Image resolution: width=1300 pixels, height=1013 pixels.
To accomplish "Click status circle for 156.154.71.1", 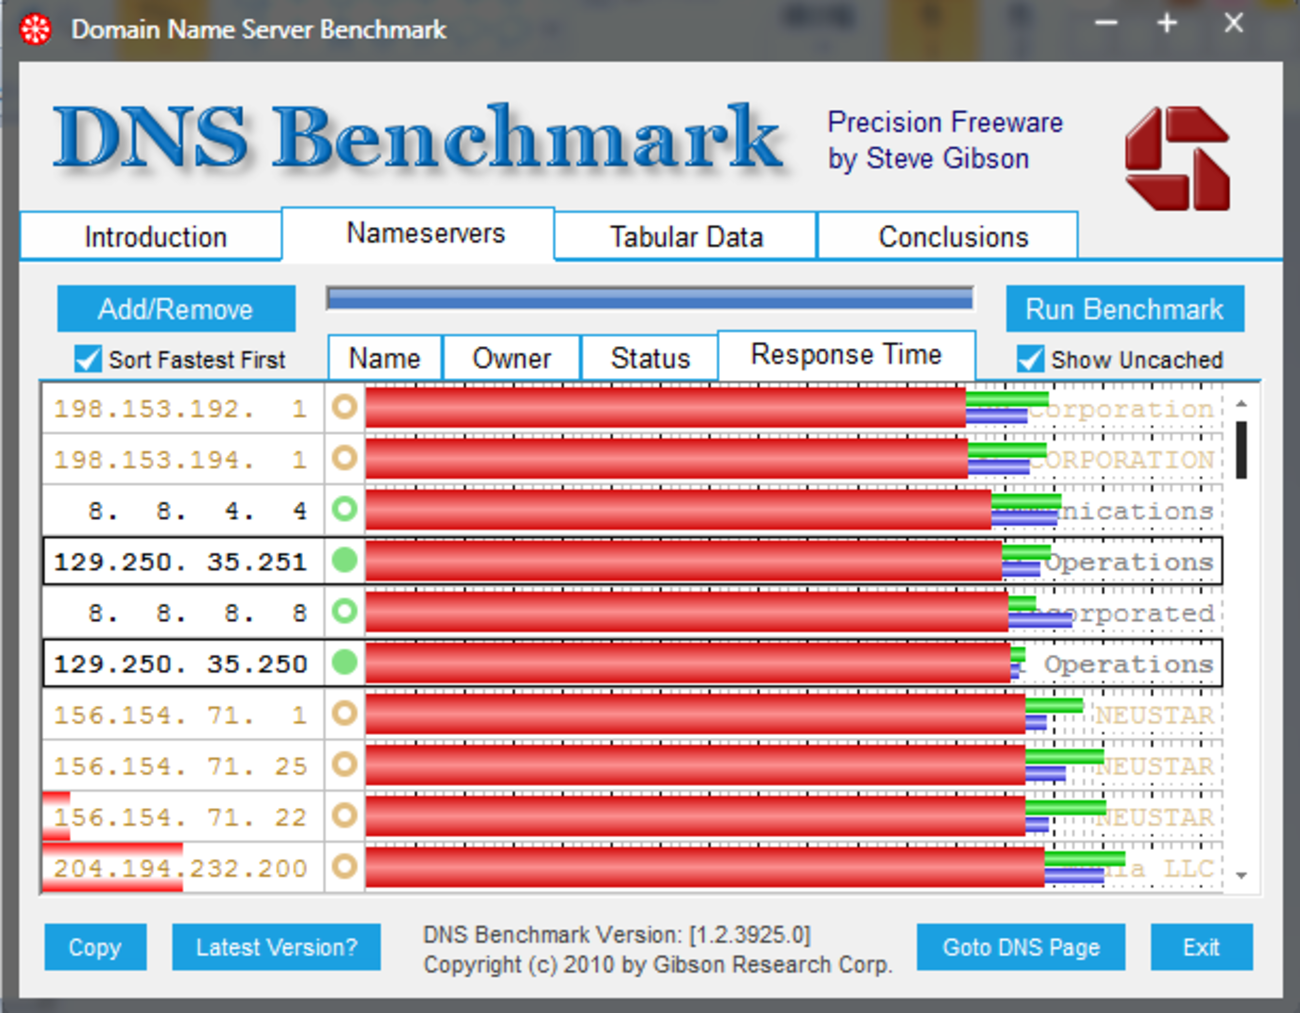I will tap(344, 714).
